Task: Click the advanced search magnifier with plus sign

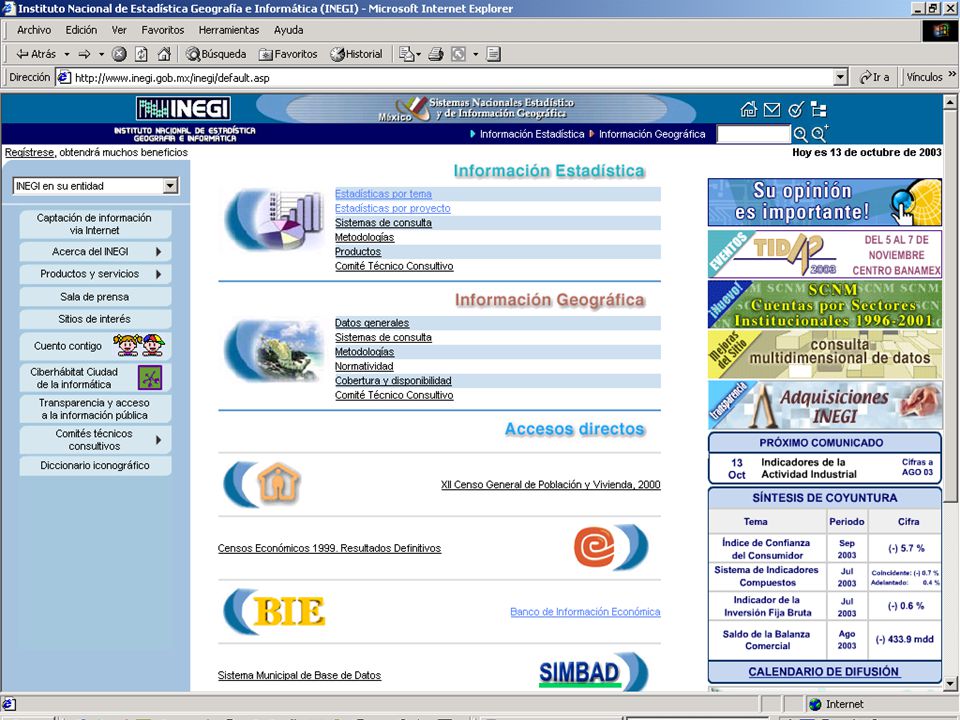Action: [820, 133]
